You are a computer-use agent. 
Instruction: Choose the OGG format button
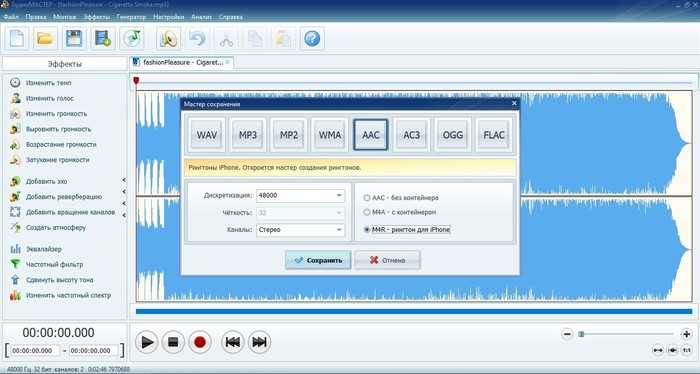pos(453,135)
